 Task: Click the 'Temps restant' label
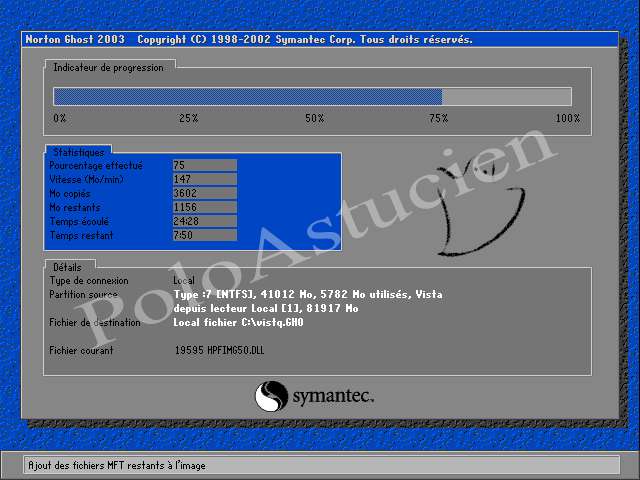[x=81, y=236]
